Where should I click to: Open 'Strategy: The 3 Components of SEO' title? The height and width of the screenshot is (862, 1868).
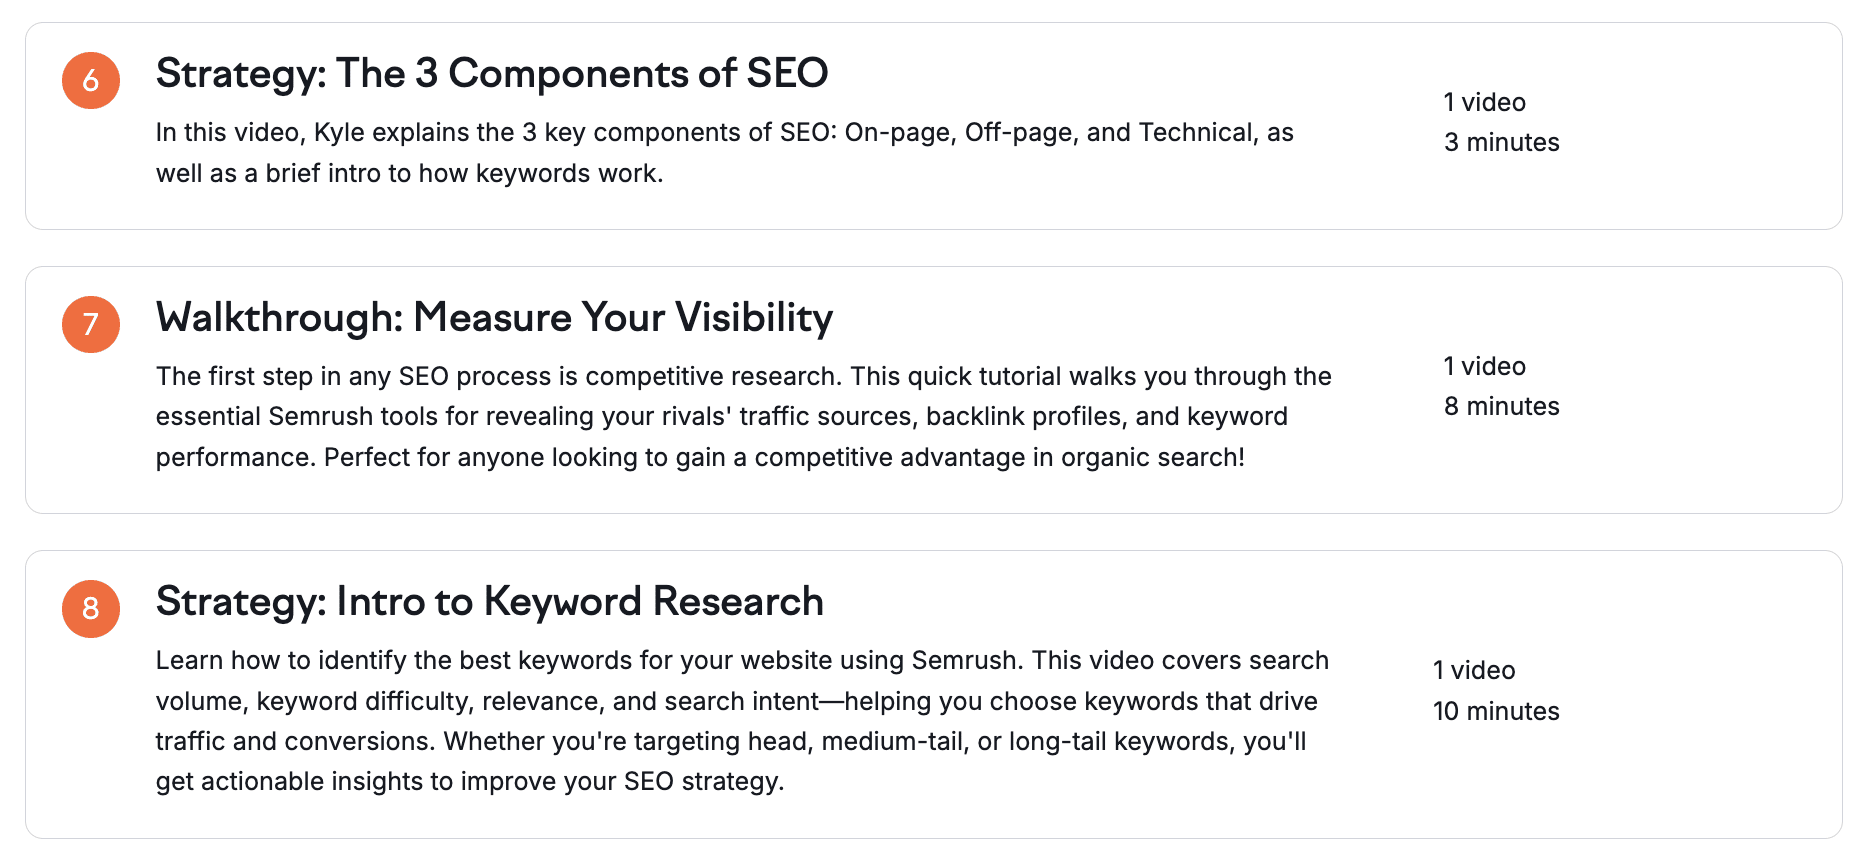pyautogui.click(x=492, y=74)
